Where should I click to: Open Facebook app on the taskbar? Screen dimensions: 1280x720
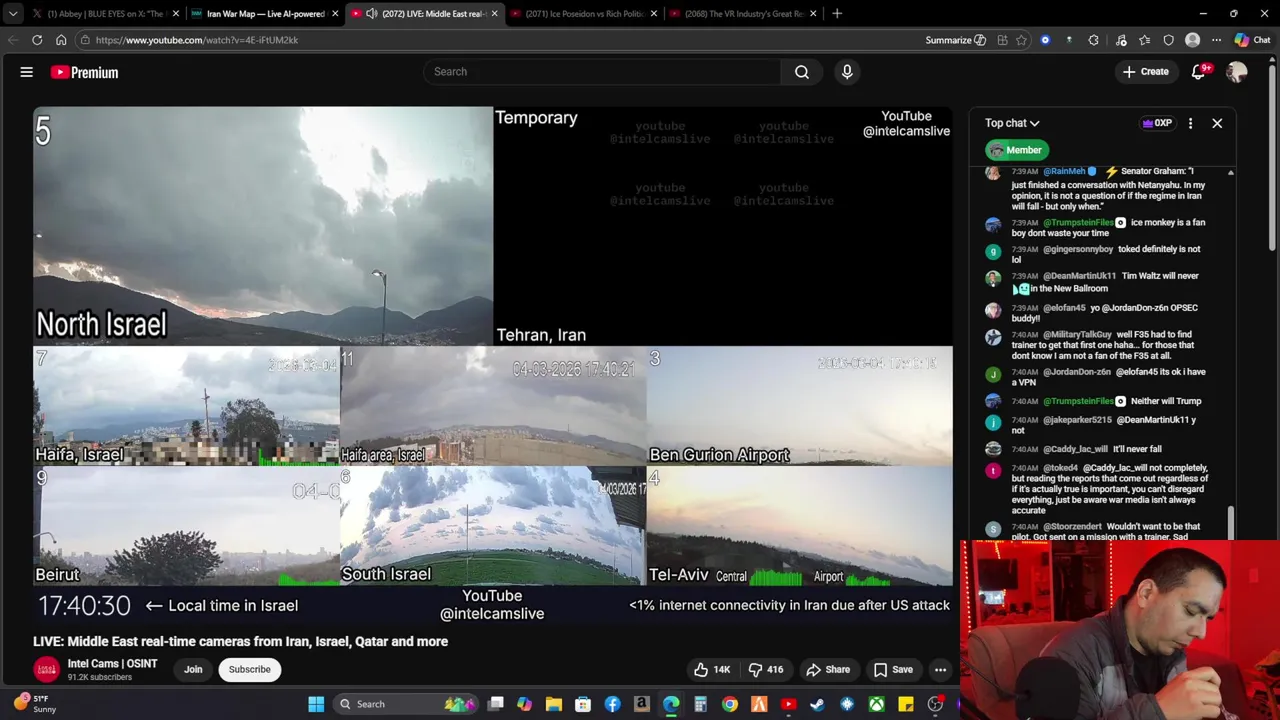point(612,704)
